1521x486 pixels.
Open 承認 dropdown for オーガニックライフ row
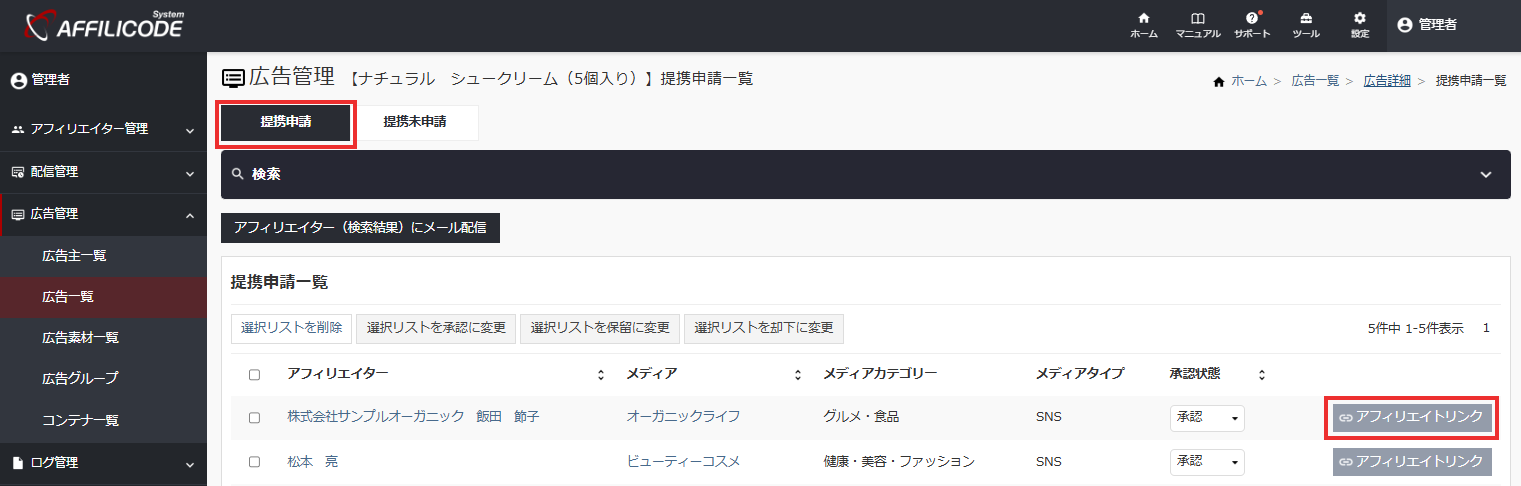click(1207, 418)
